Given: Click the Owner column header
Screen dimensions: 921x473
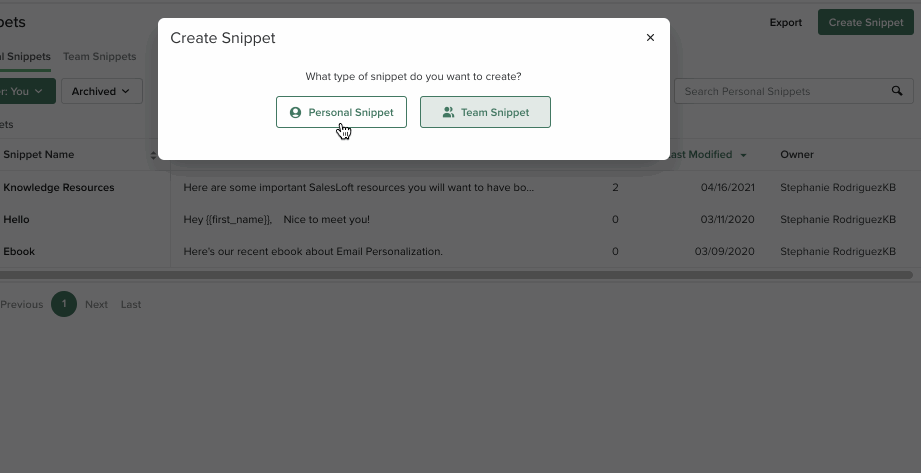Looking at the screenshot, I should [797, 155].
